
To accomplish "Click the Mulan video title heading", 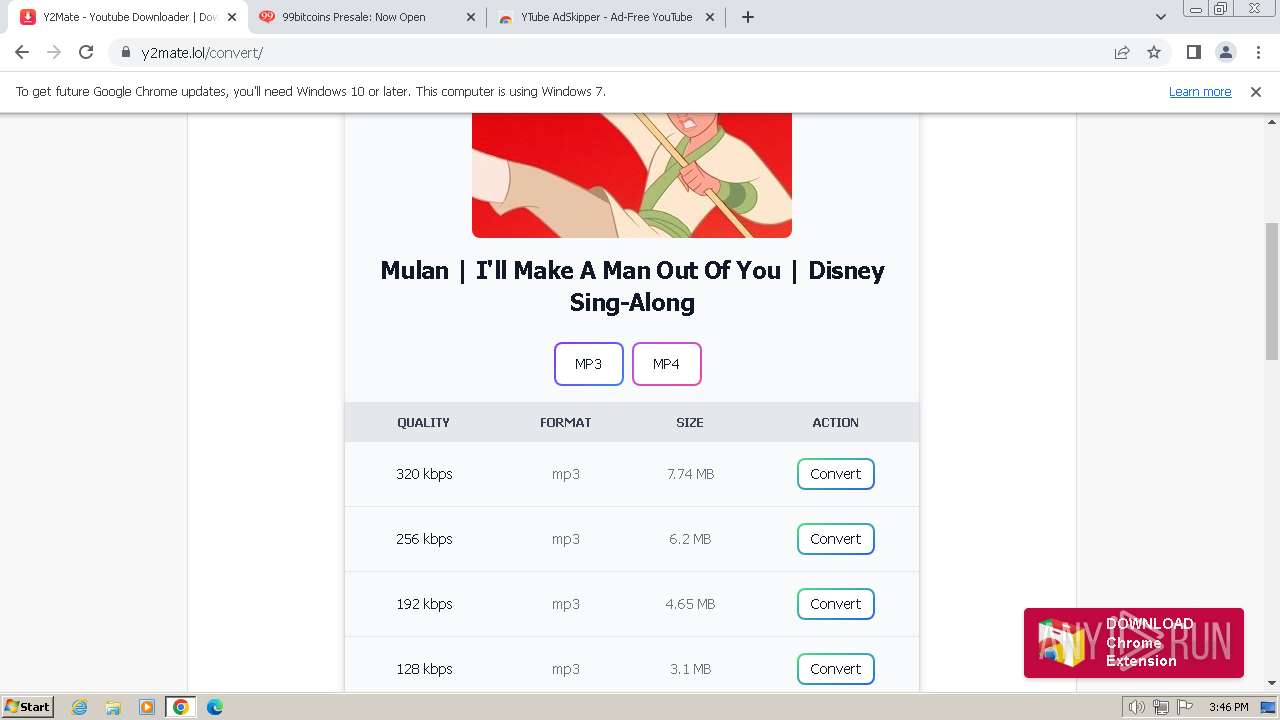I will tap(632, 286).
